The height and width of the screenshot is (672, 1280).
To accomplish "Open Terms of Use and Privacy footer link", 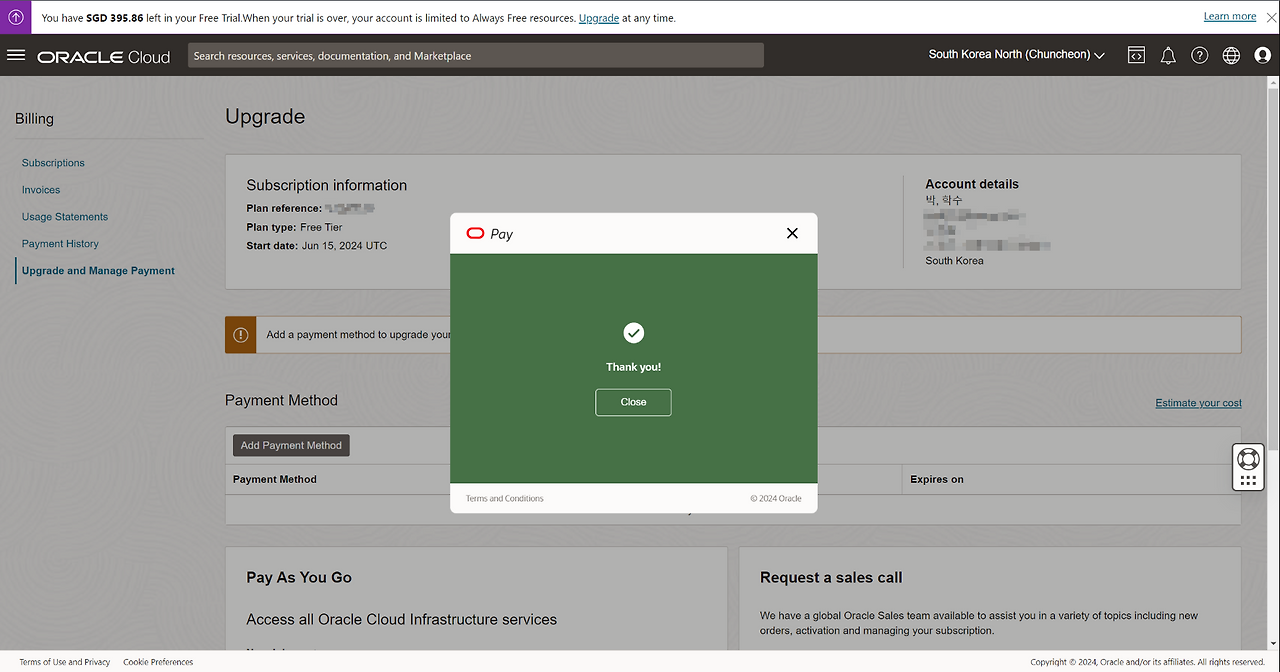I will click(65, 662).
